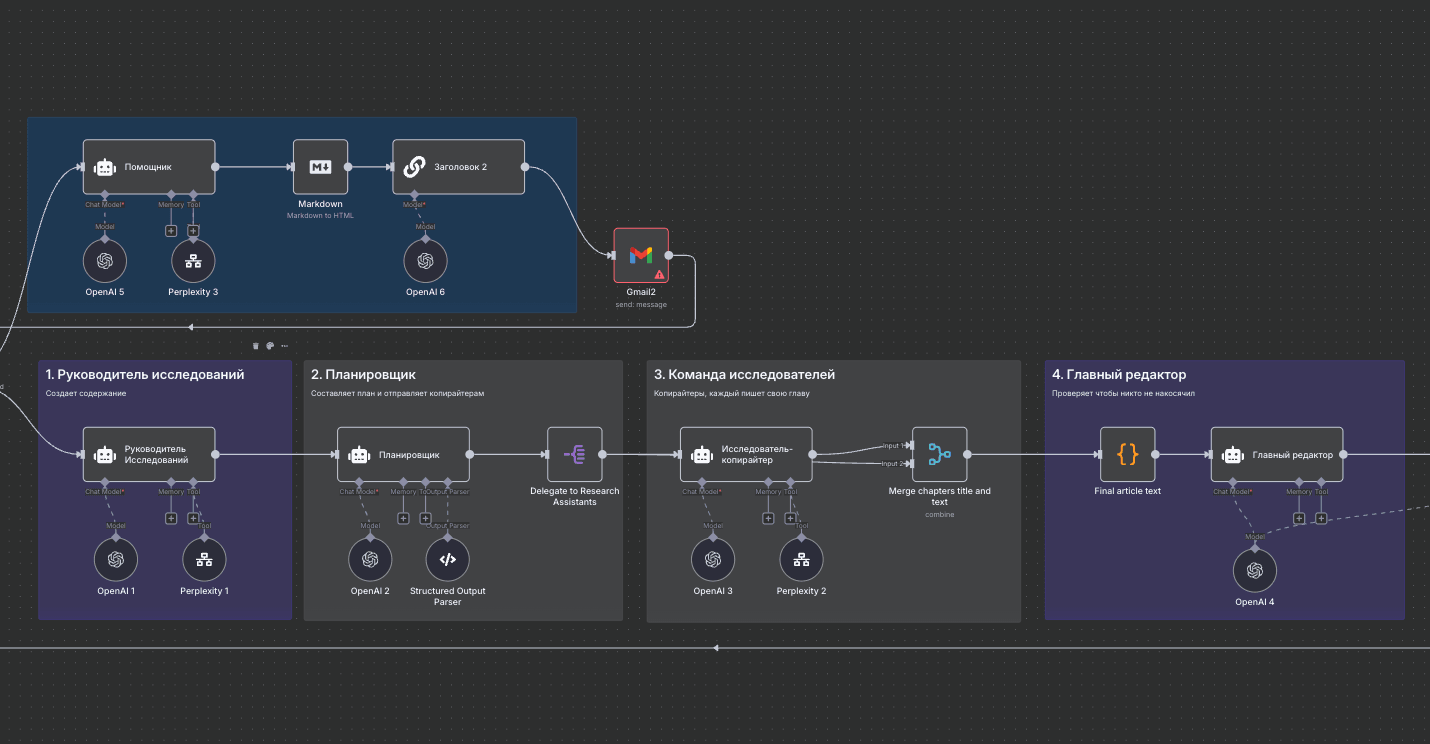1430x744 pixels.
Task: Open the Gmail2 send message node
Action: coord(640,255)
